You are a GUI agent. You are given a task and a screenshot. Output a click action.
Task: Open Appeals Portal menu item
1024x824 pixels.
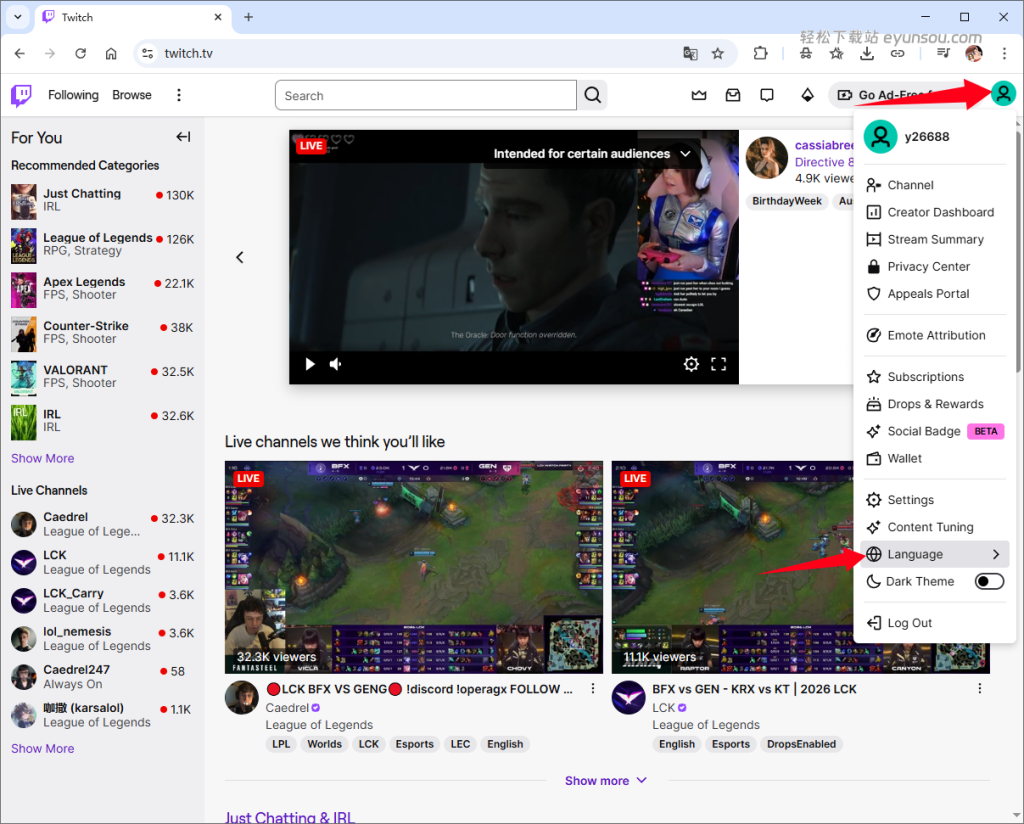(935, 294)
